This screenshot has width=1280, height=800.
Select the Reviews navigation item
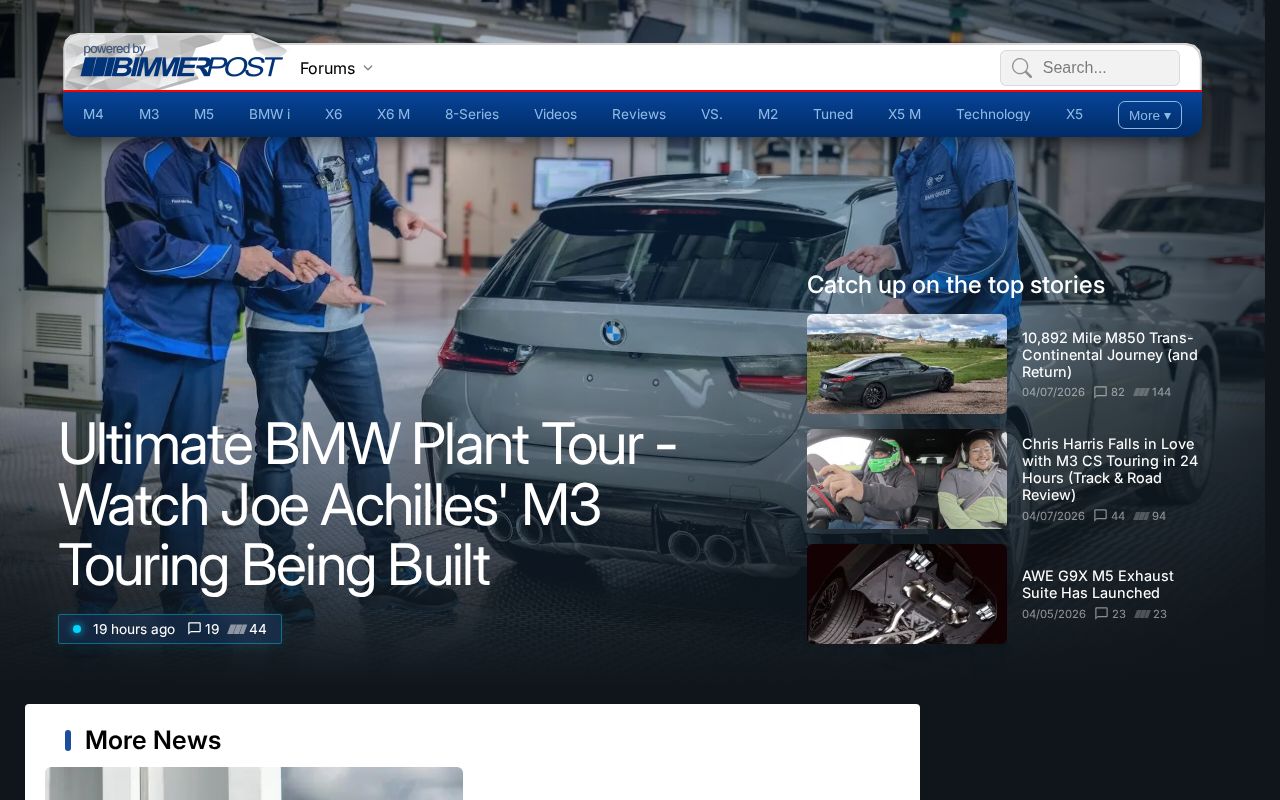click(x=639, y=114)
